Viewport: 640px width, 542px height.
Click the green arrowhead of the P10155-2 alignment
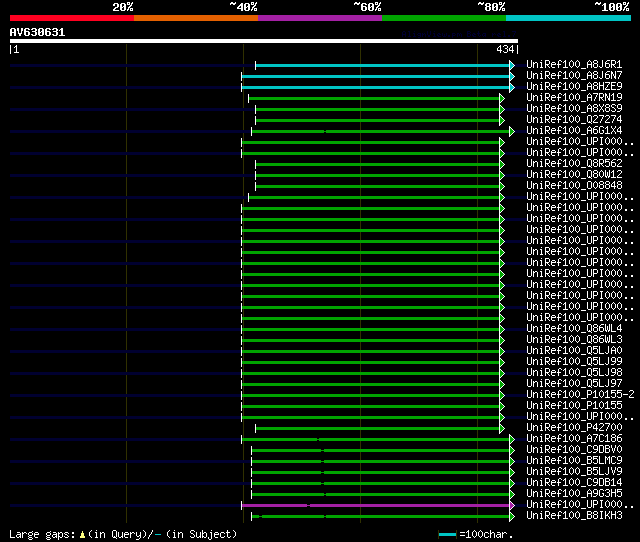click(502, 395)
